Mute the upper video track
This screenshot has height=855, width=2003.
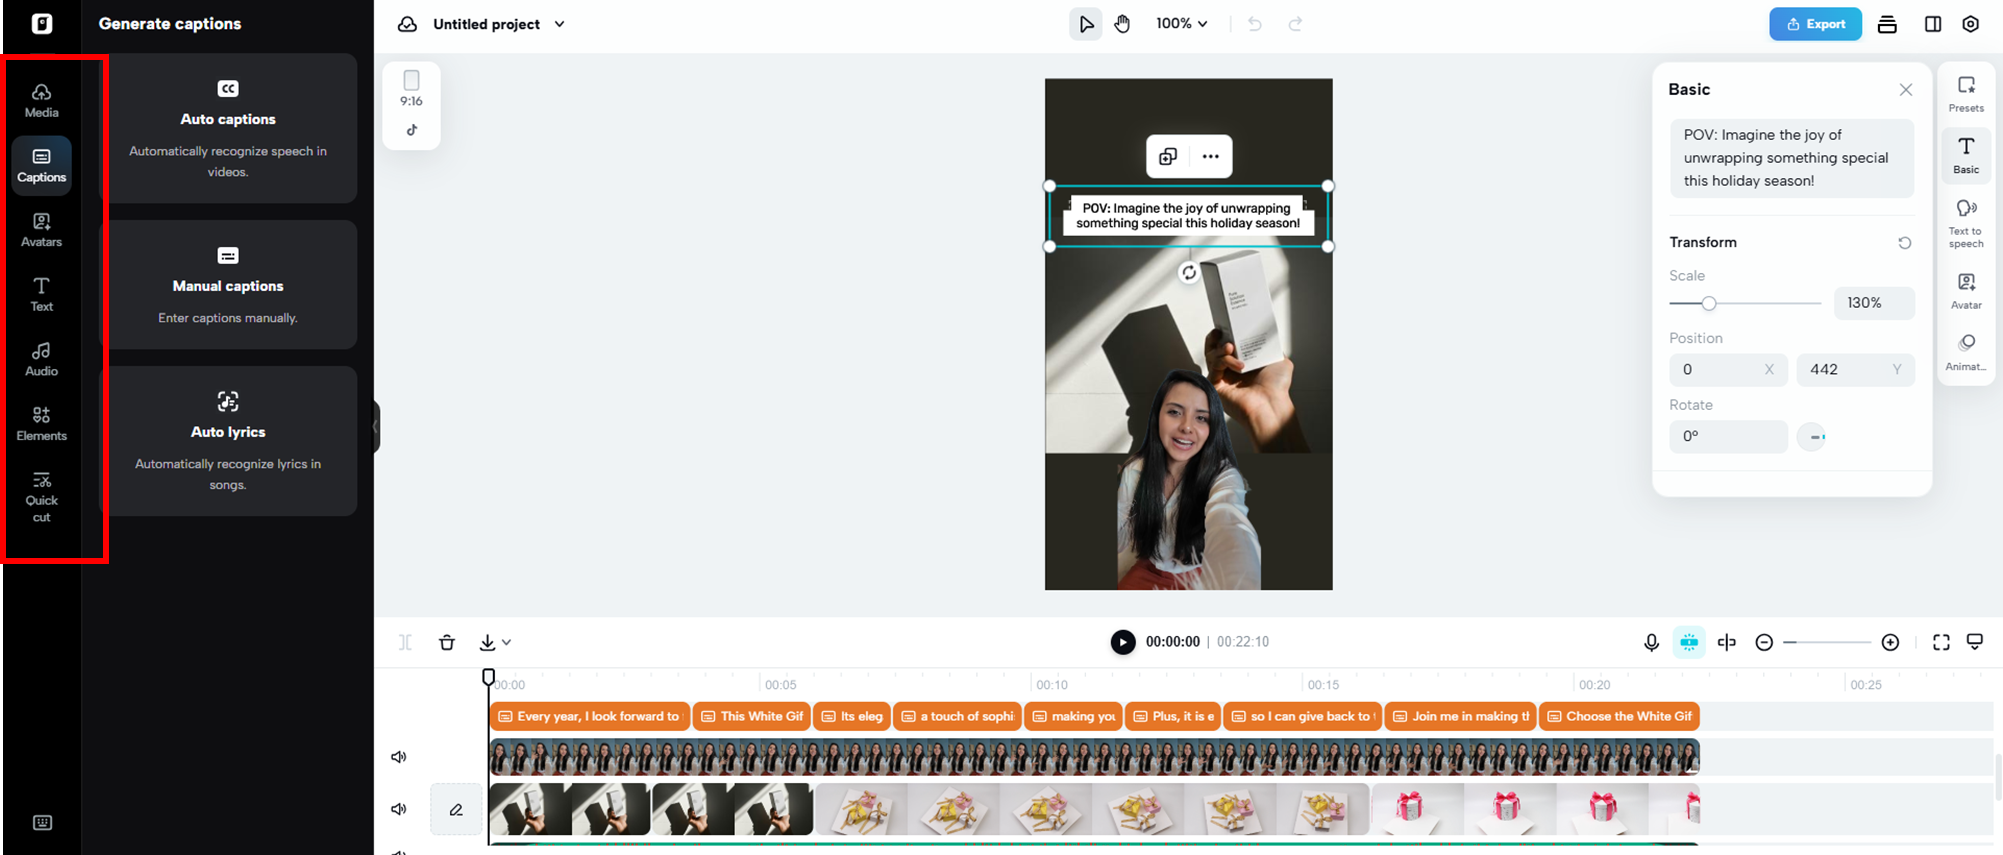click(x=399, y=757)
